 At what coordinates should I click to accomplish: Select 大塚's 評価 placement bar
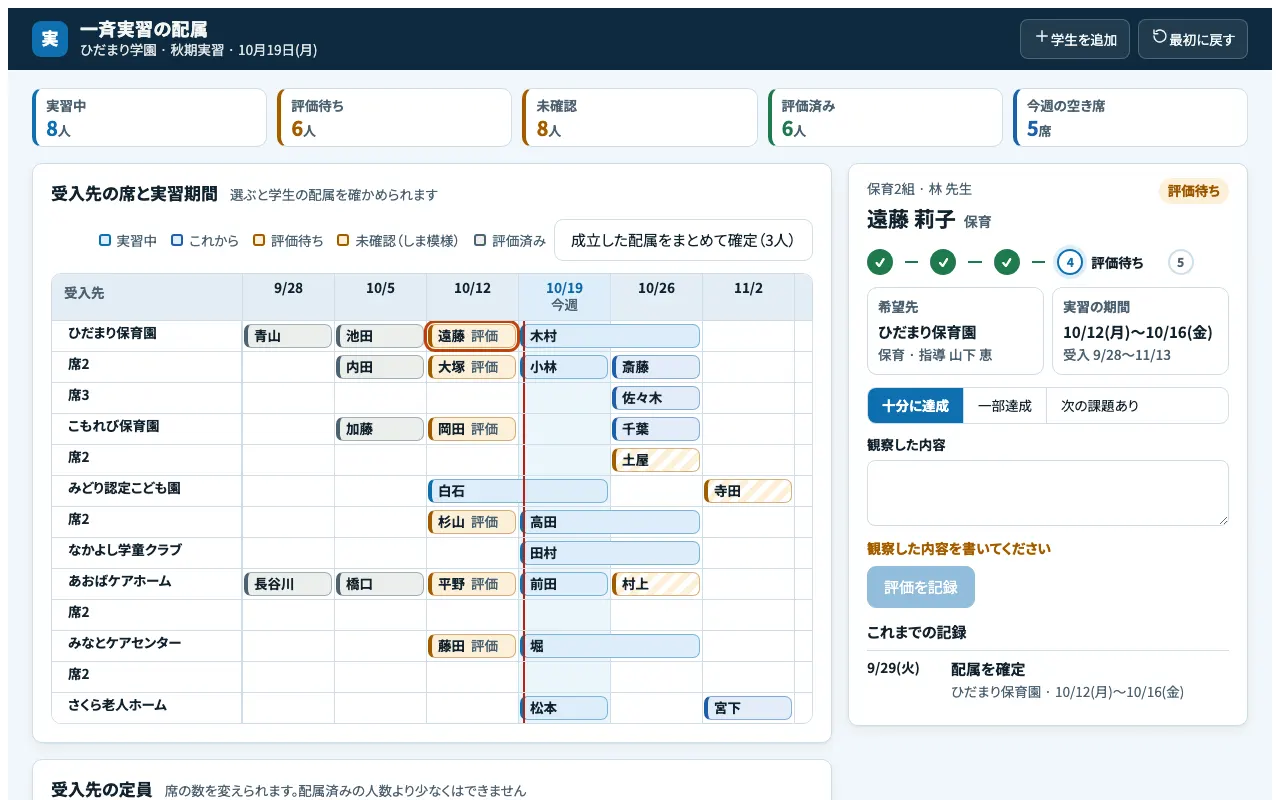(472, 367)
